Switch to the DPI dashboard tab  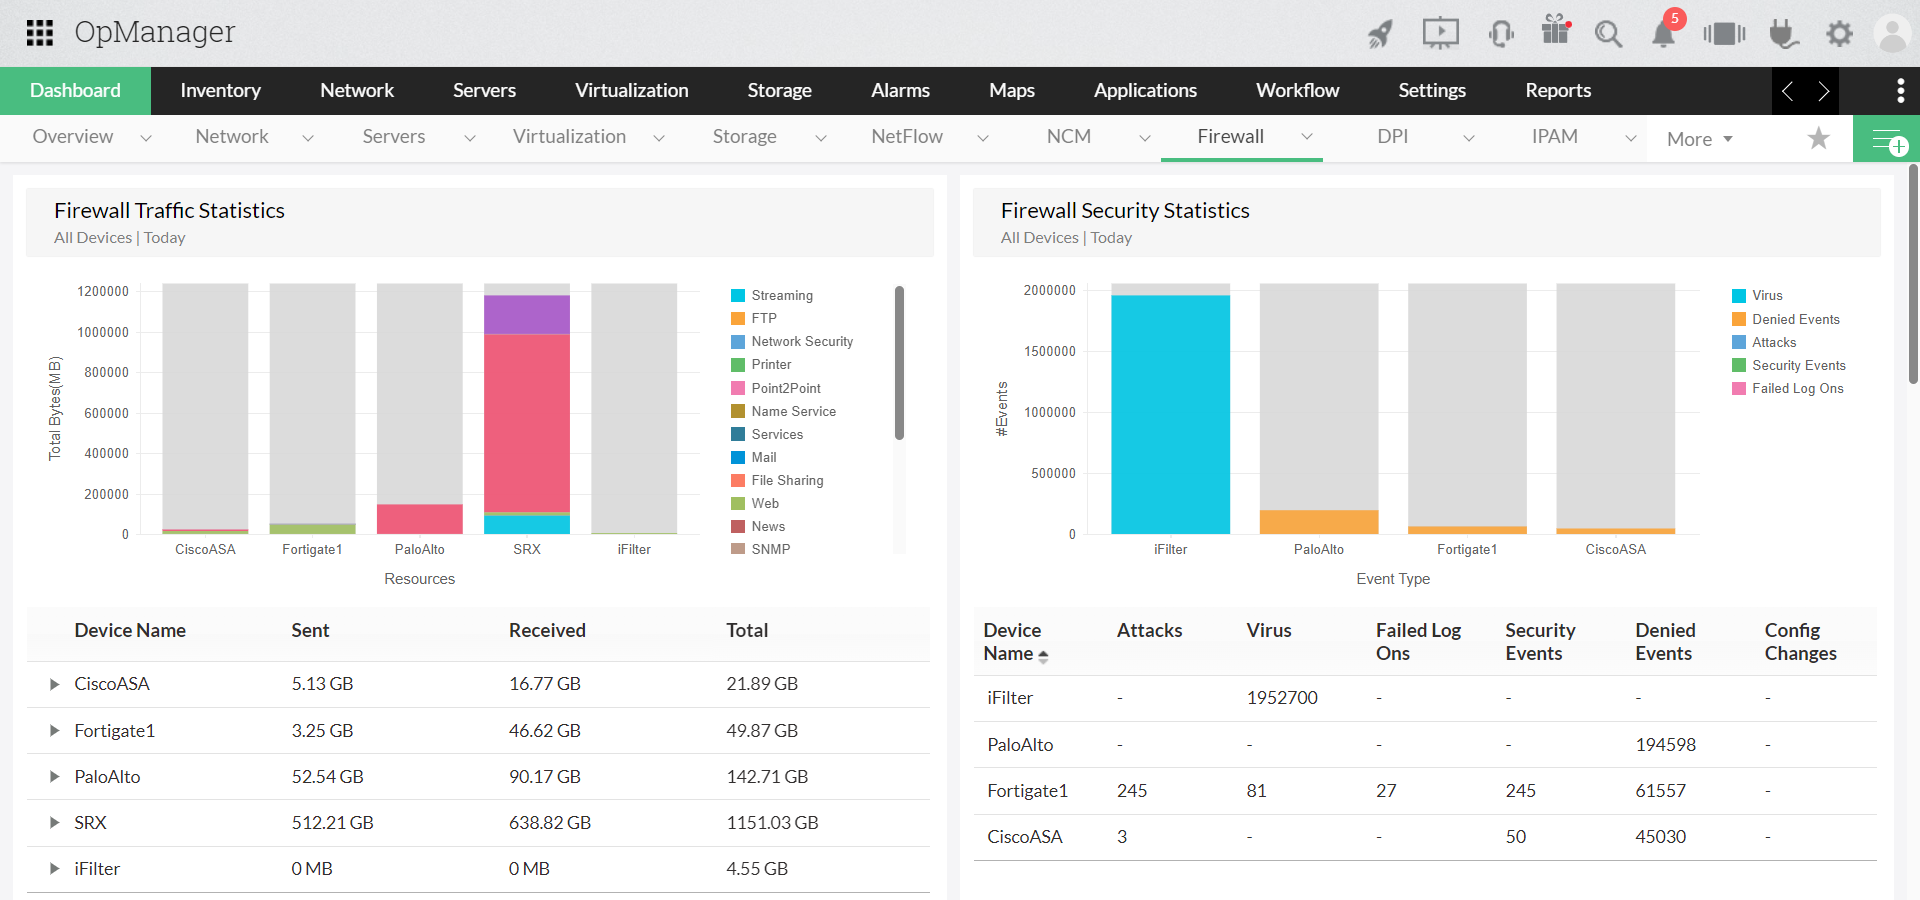pyautogui.click(x=1392, y=137)
